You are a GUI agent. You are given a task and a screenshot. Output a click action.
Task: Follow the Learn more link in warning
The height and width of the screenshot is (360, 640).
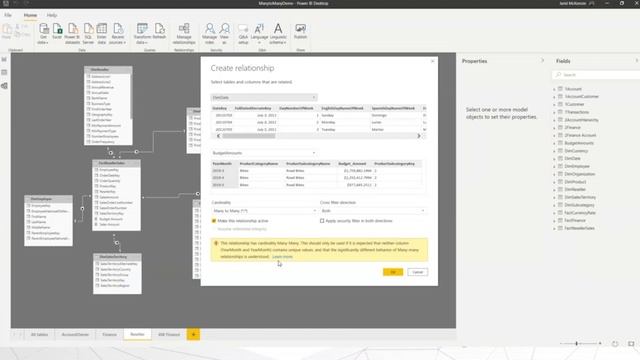pos(282,257)
